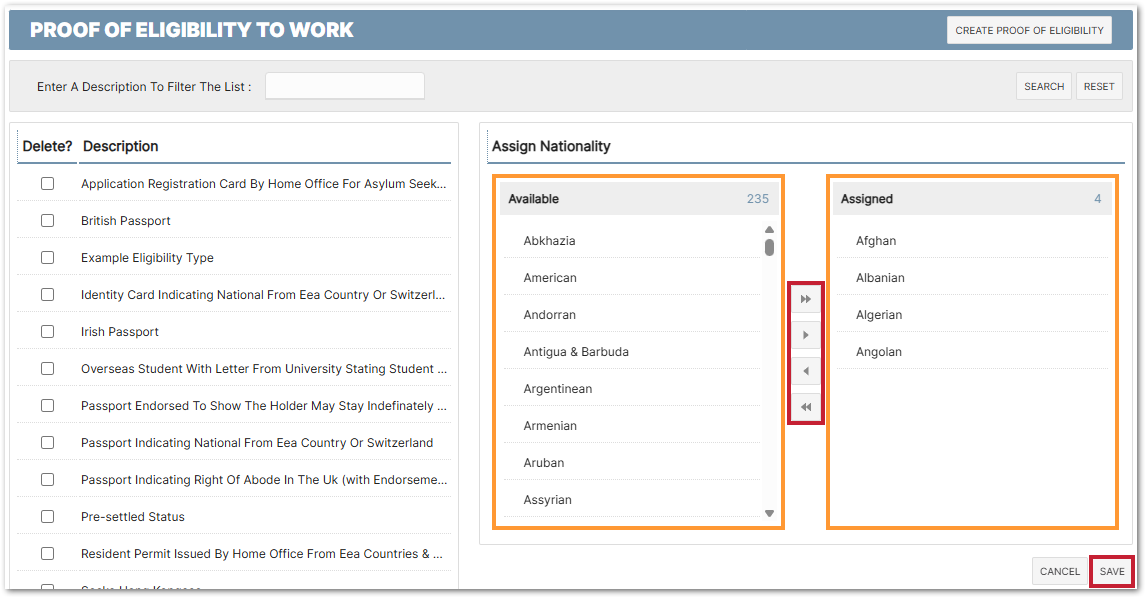
Task: Focus the description filter text field
Action: pos(344,87)
